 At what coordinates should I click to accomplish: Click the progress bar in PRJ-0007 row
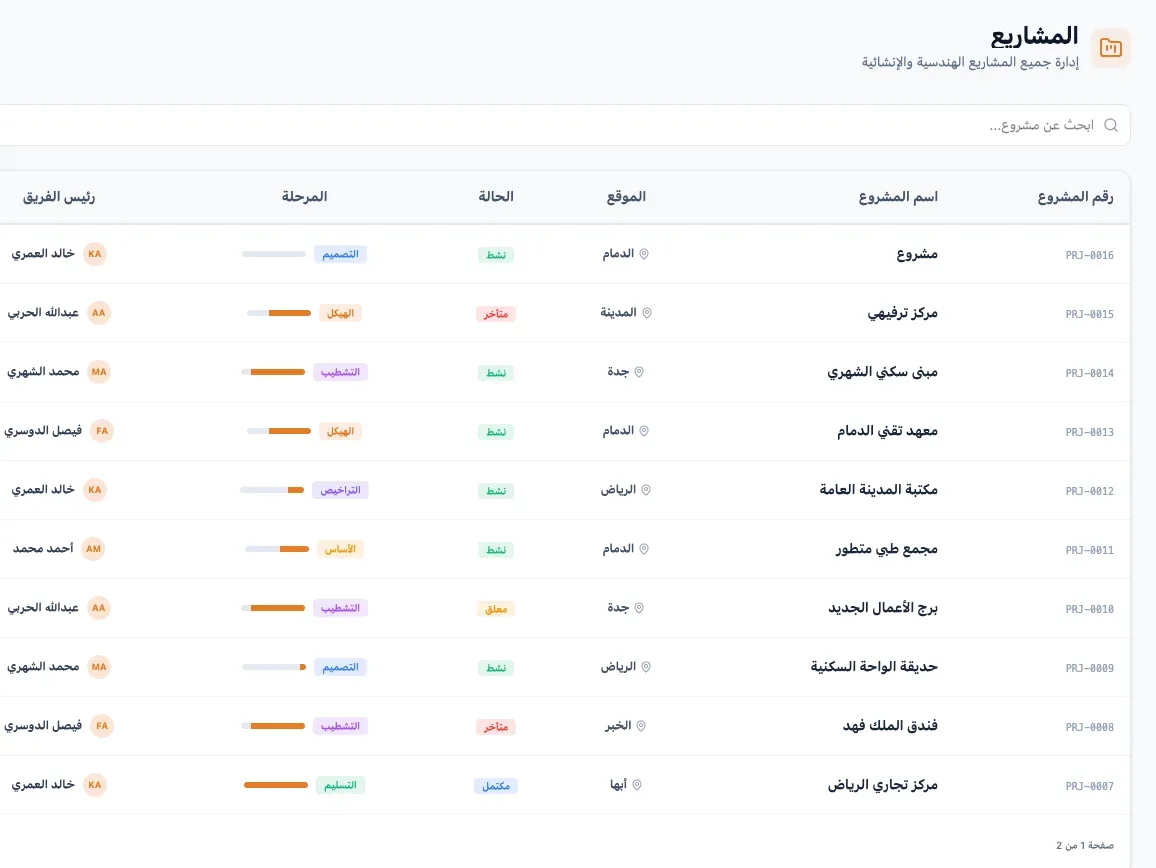coord(276,785)
